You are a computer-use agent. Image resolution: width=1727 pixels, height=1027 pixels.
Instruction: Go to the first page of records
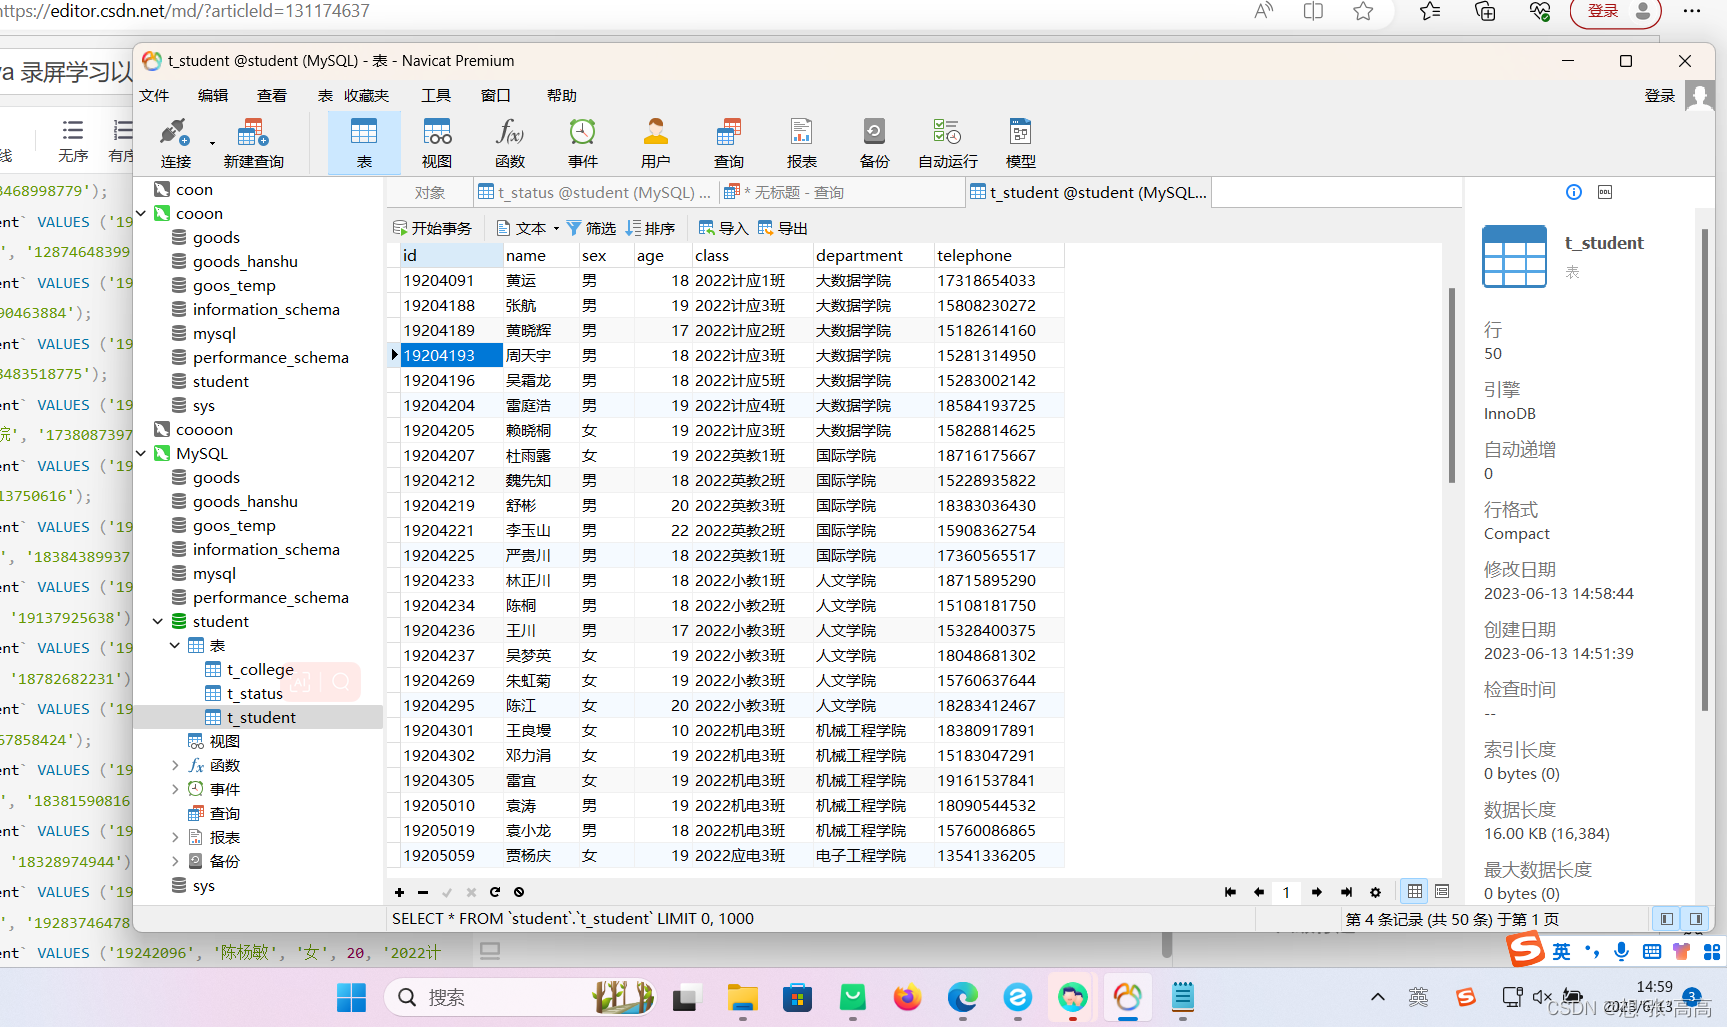(x=1230, y=892)
